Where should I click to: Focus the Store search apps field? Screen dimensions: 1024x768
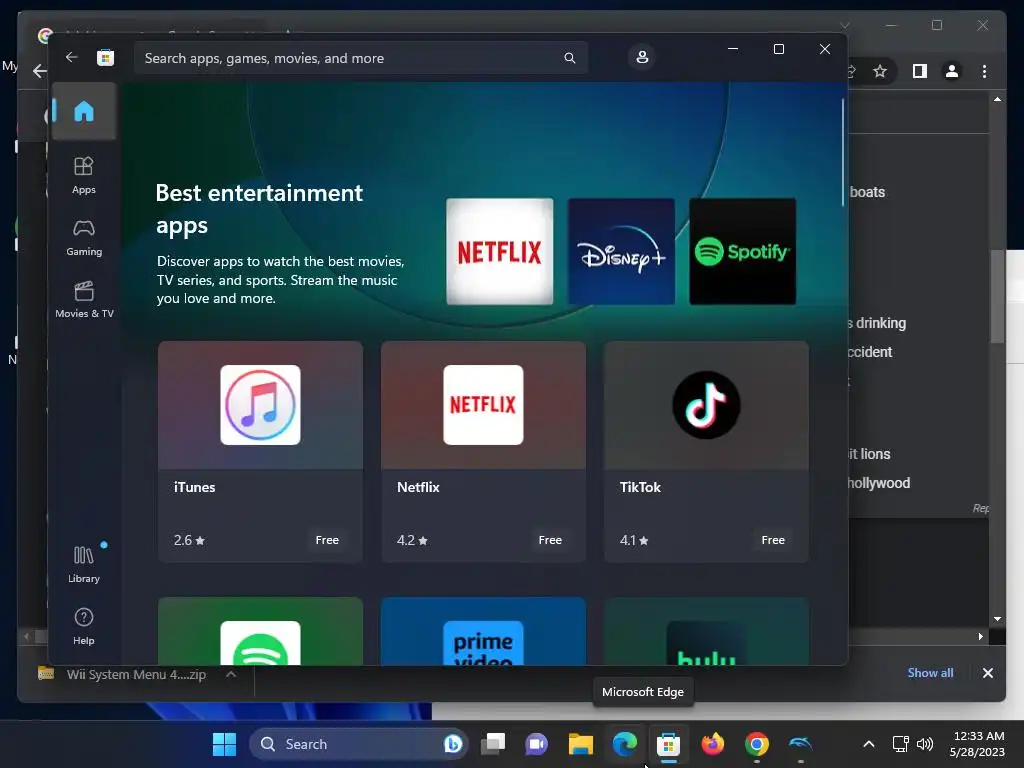(x=361, y=58)
